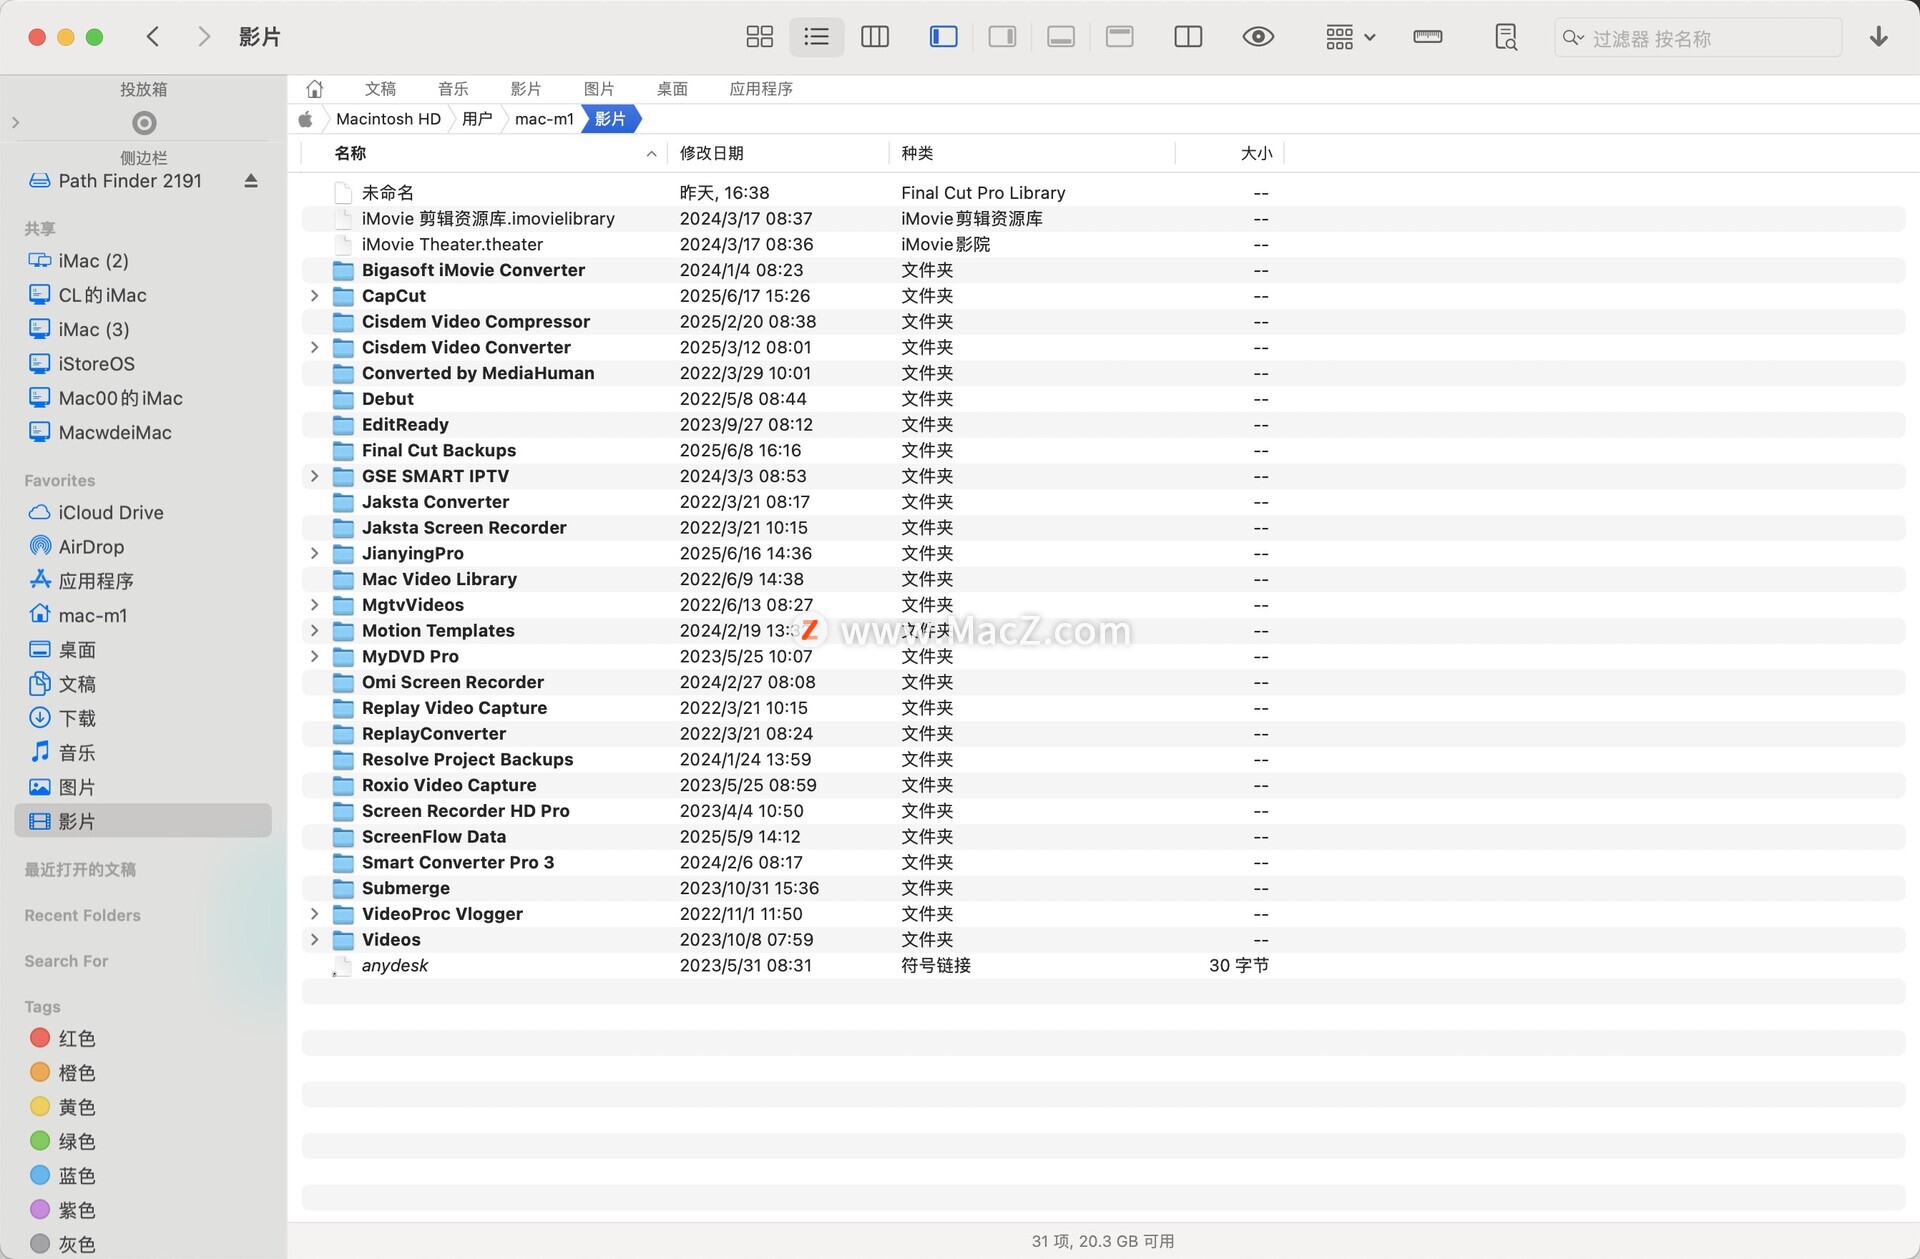The image size is (1920, 1259).
Task: Toggle the right shelf pane
Action: [1002, 37]
